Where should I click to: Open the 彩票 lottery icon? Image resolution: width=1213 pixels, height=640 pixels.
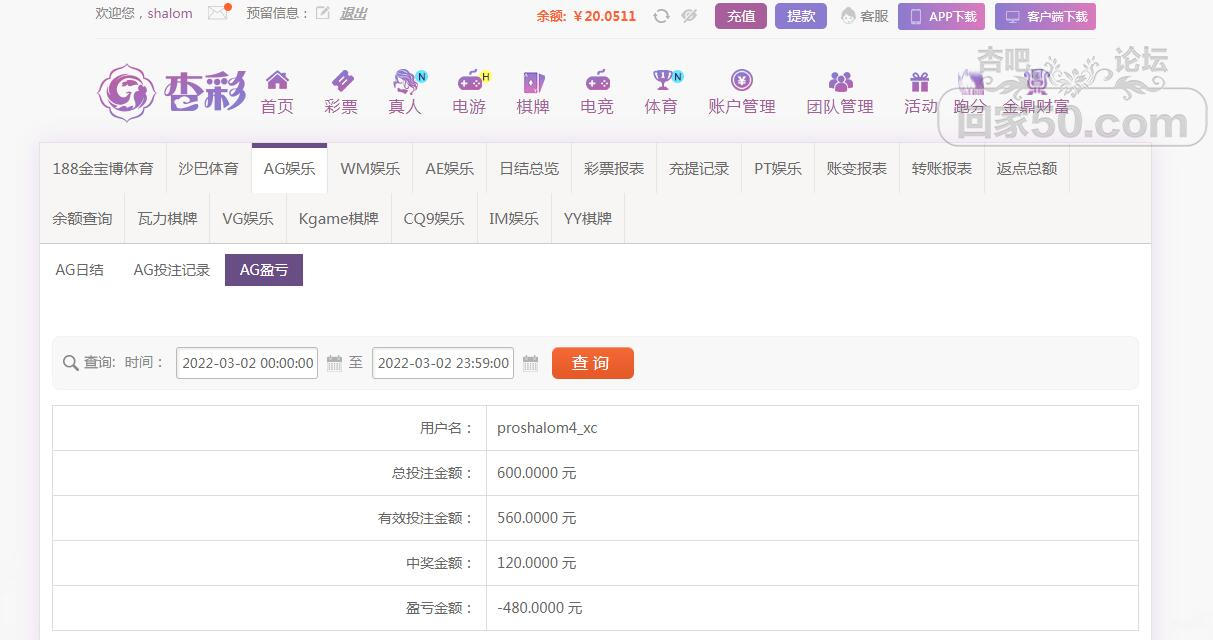click(x=341, y=82)
